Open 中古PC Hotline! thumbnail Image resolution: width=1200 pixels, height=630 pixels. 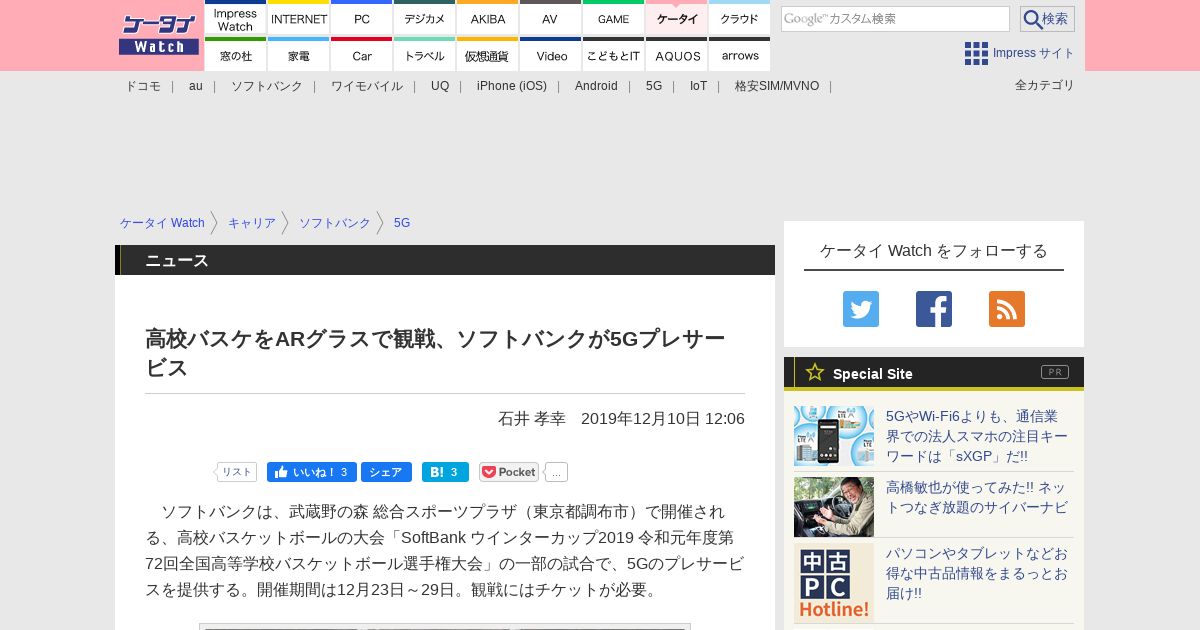point(834,582)
